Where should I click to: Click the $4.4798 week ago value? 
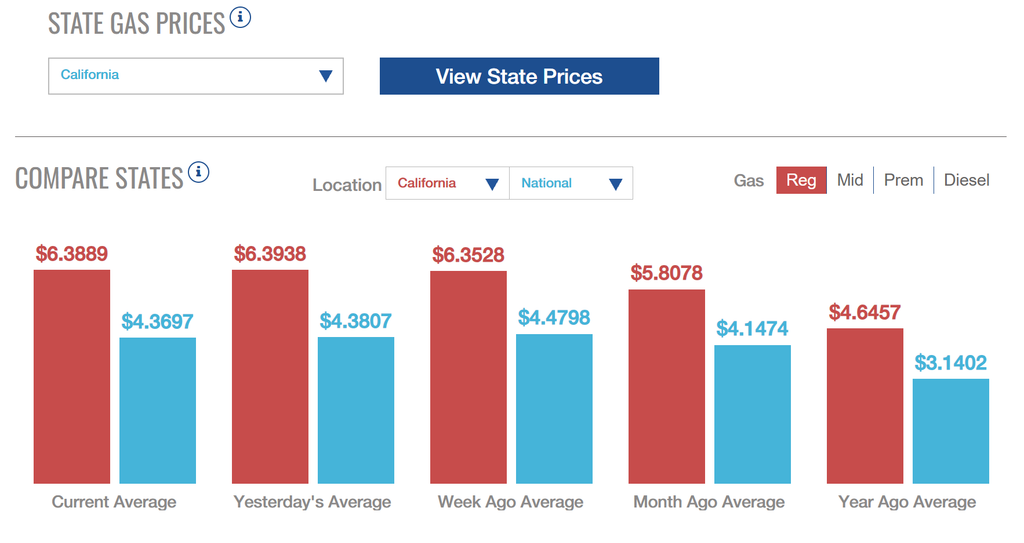[x=554, y=318]
